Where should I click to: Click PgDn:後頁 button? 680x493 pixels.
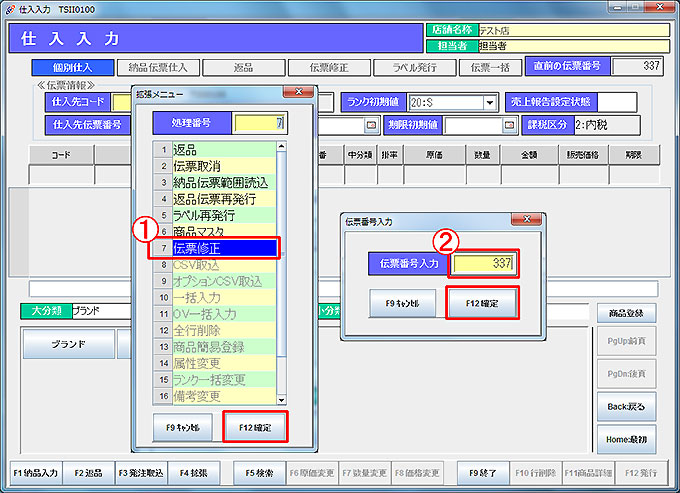coord(627,374)
